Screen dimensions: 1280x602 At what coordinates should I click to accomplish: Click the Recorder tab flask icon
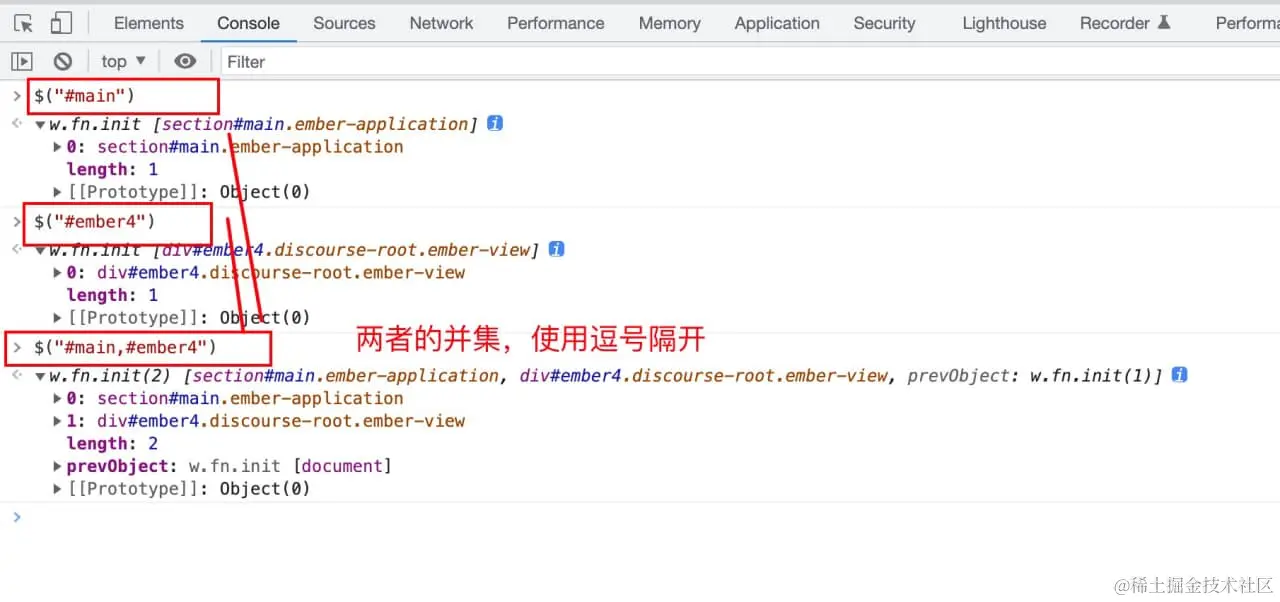click(1163, 22)
